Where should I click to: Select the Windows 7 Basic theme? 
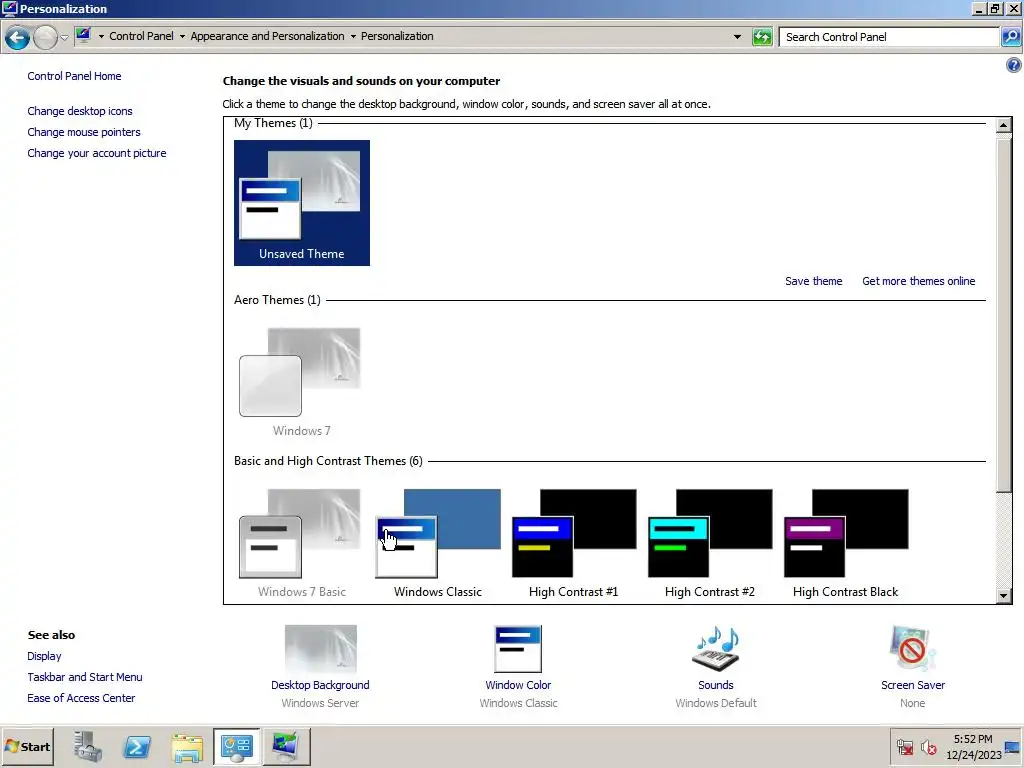(x=300, y=543)
